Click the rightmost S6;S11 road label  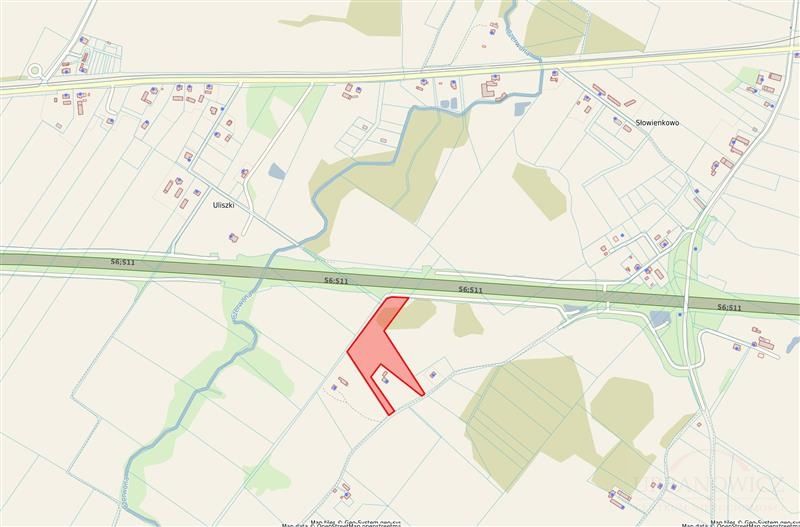tap(729, 307)
